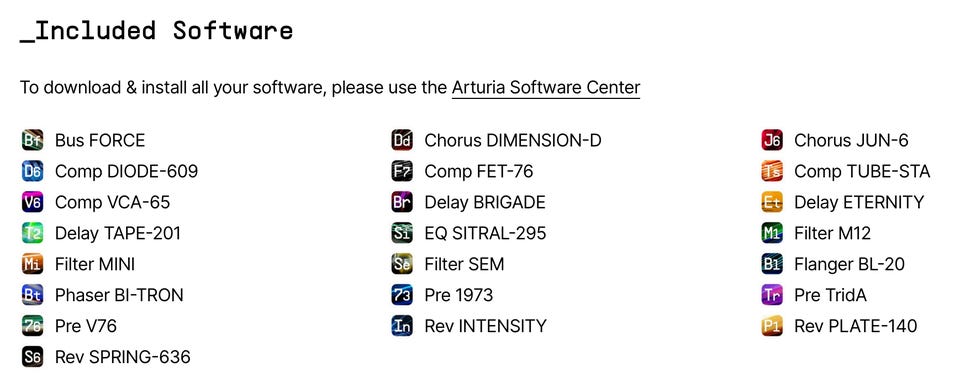Click the Rev INTENSITY text label
The height and width of the screenshot is (388, 960).
pos(485,326)
